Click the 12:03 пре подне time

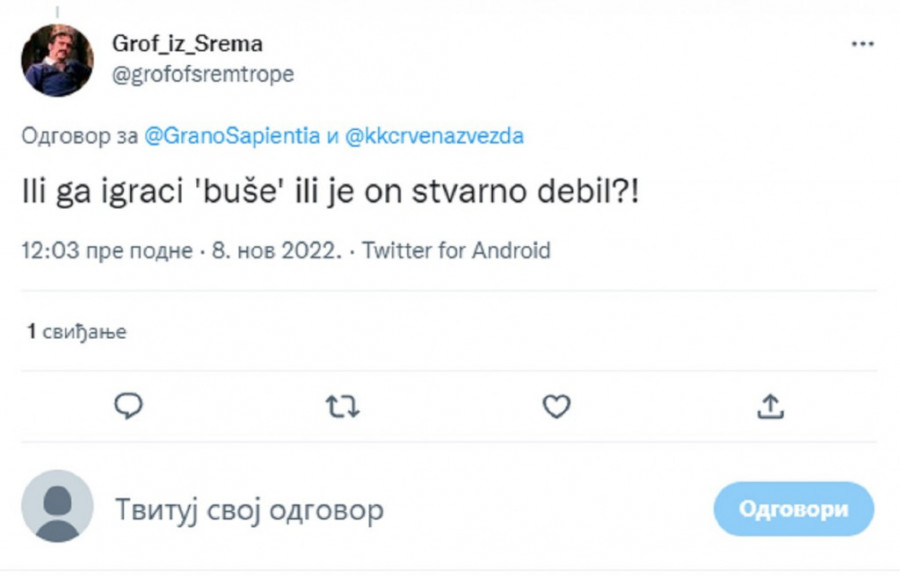coord(107,250)
